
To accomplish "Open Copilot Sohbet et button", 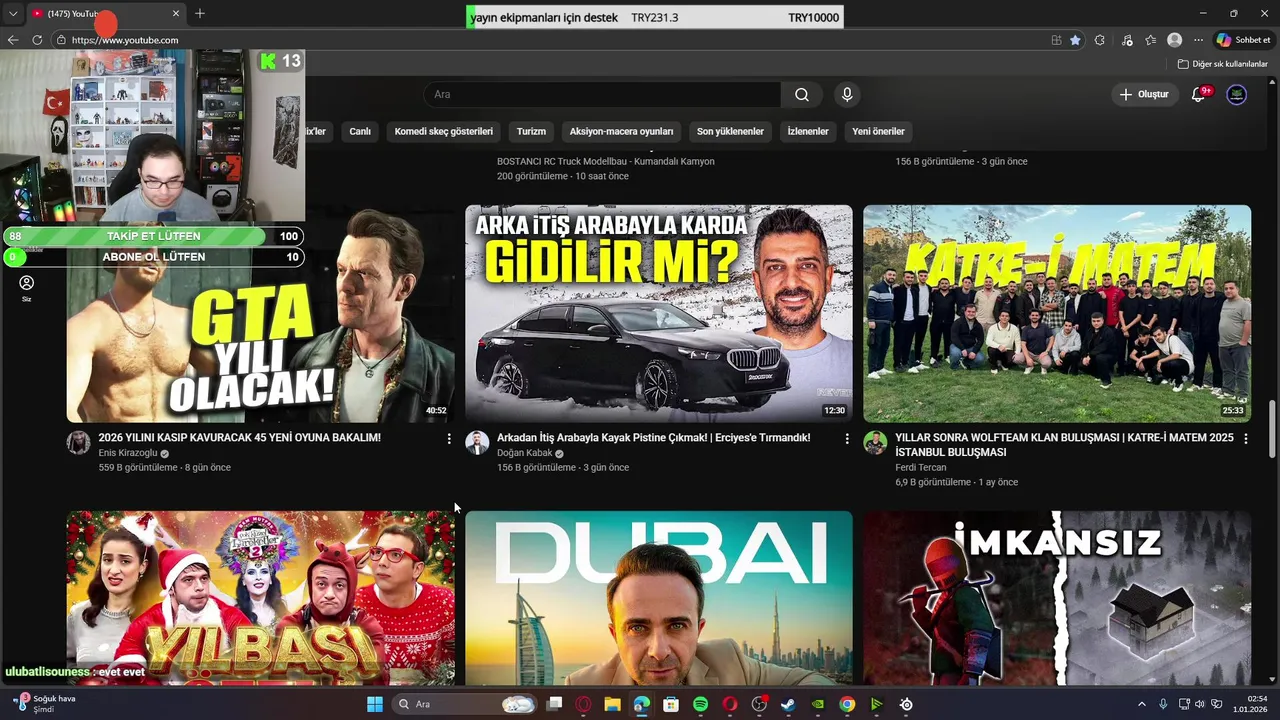I will (1243, 40).
